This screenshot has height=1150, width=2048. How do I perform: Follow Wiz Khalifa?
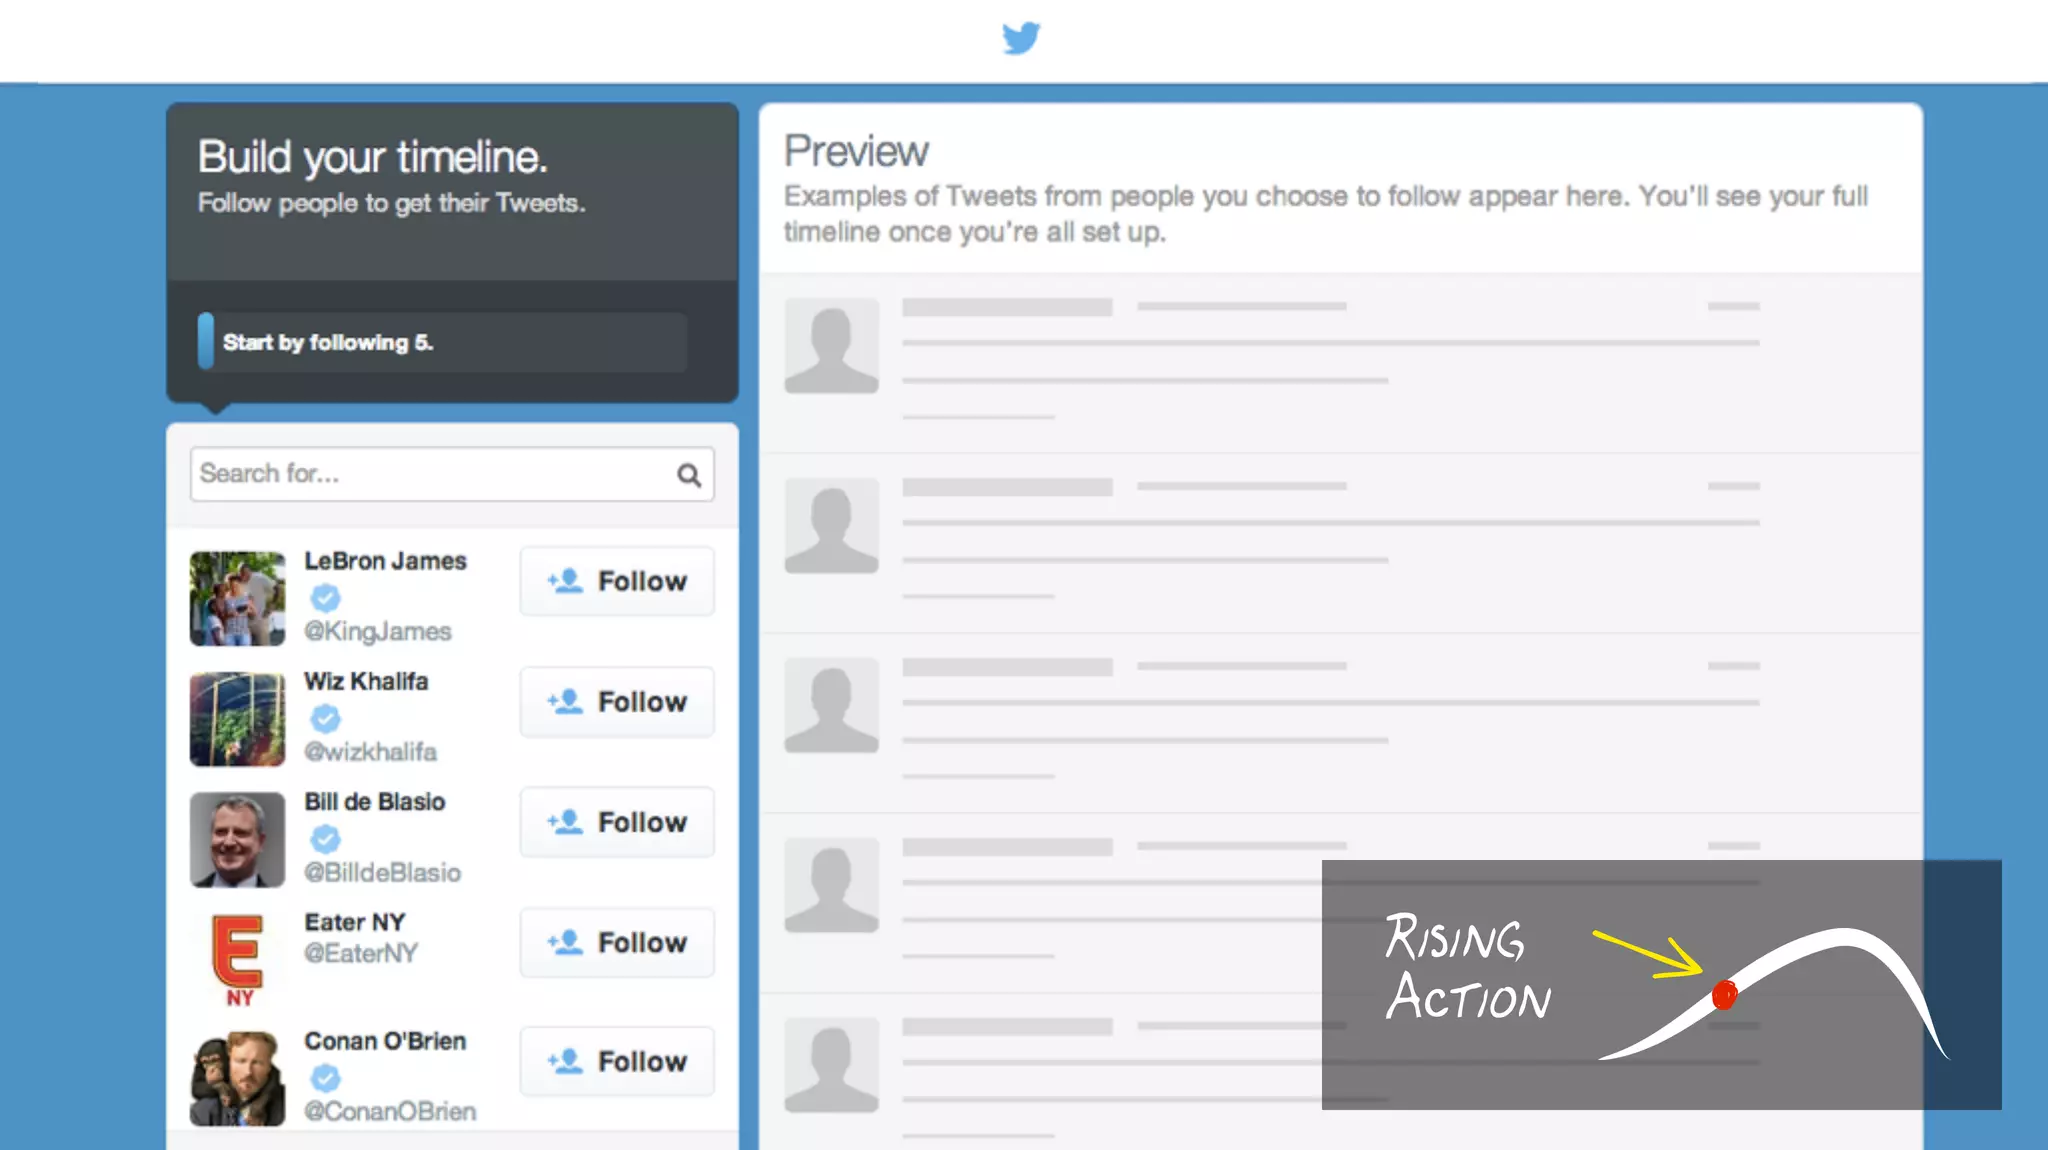click(617, 702)
